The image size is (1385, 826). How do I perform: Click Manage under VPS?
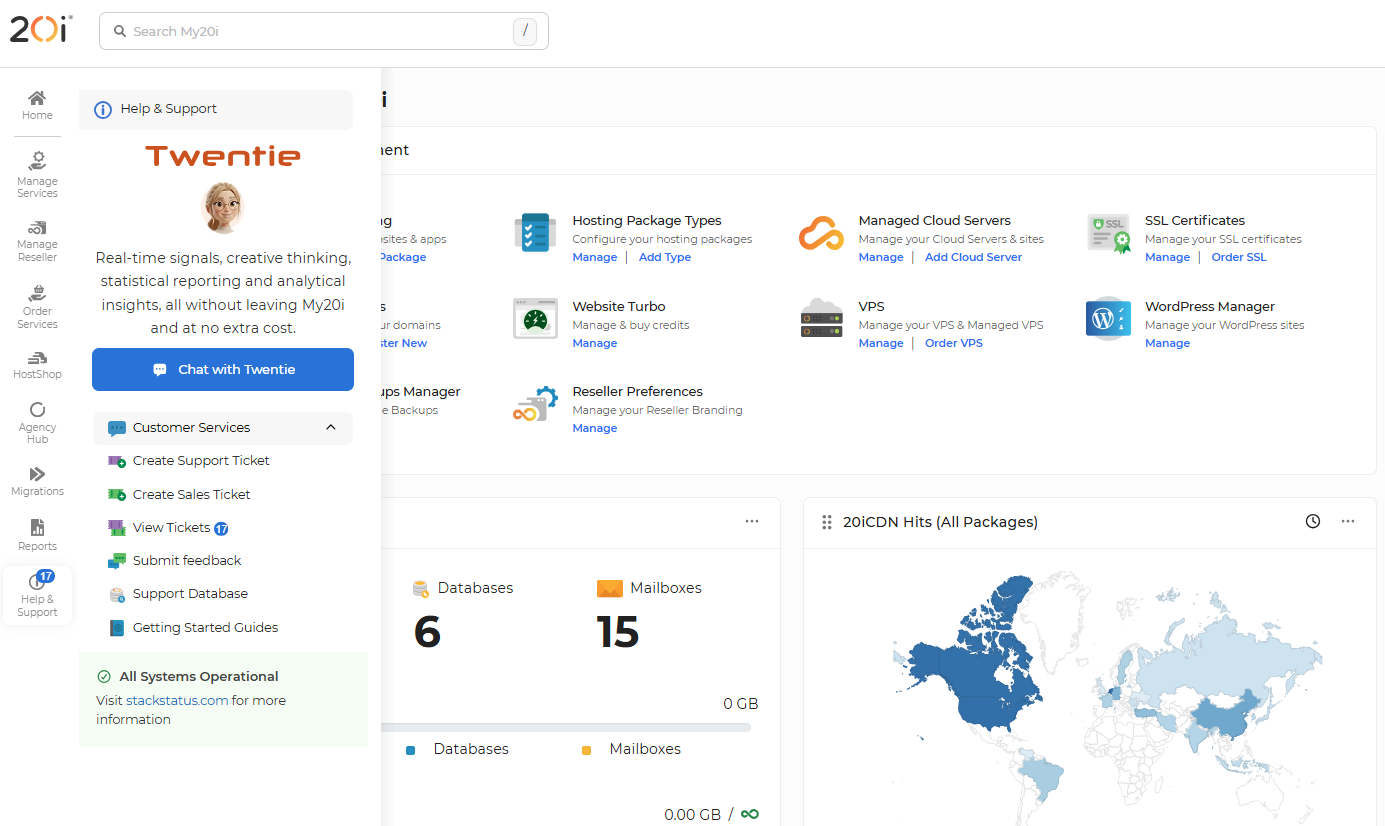click(x=881, y=343)
